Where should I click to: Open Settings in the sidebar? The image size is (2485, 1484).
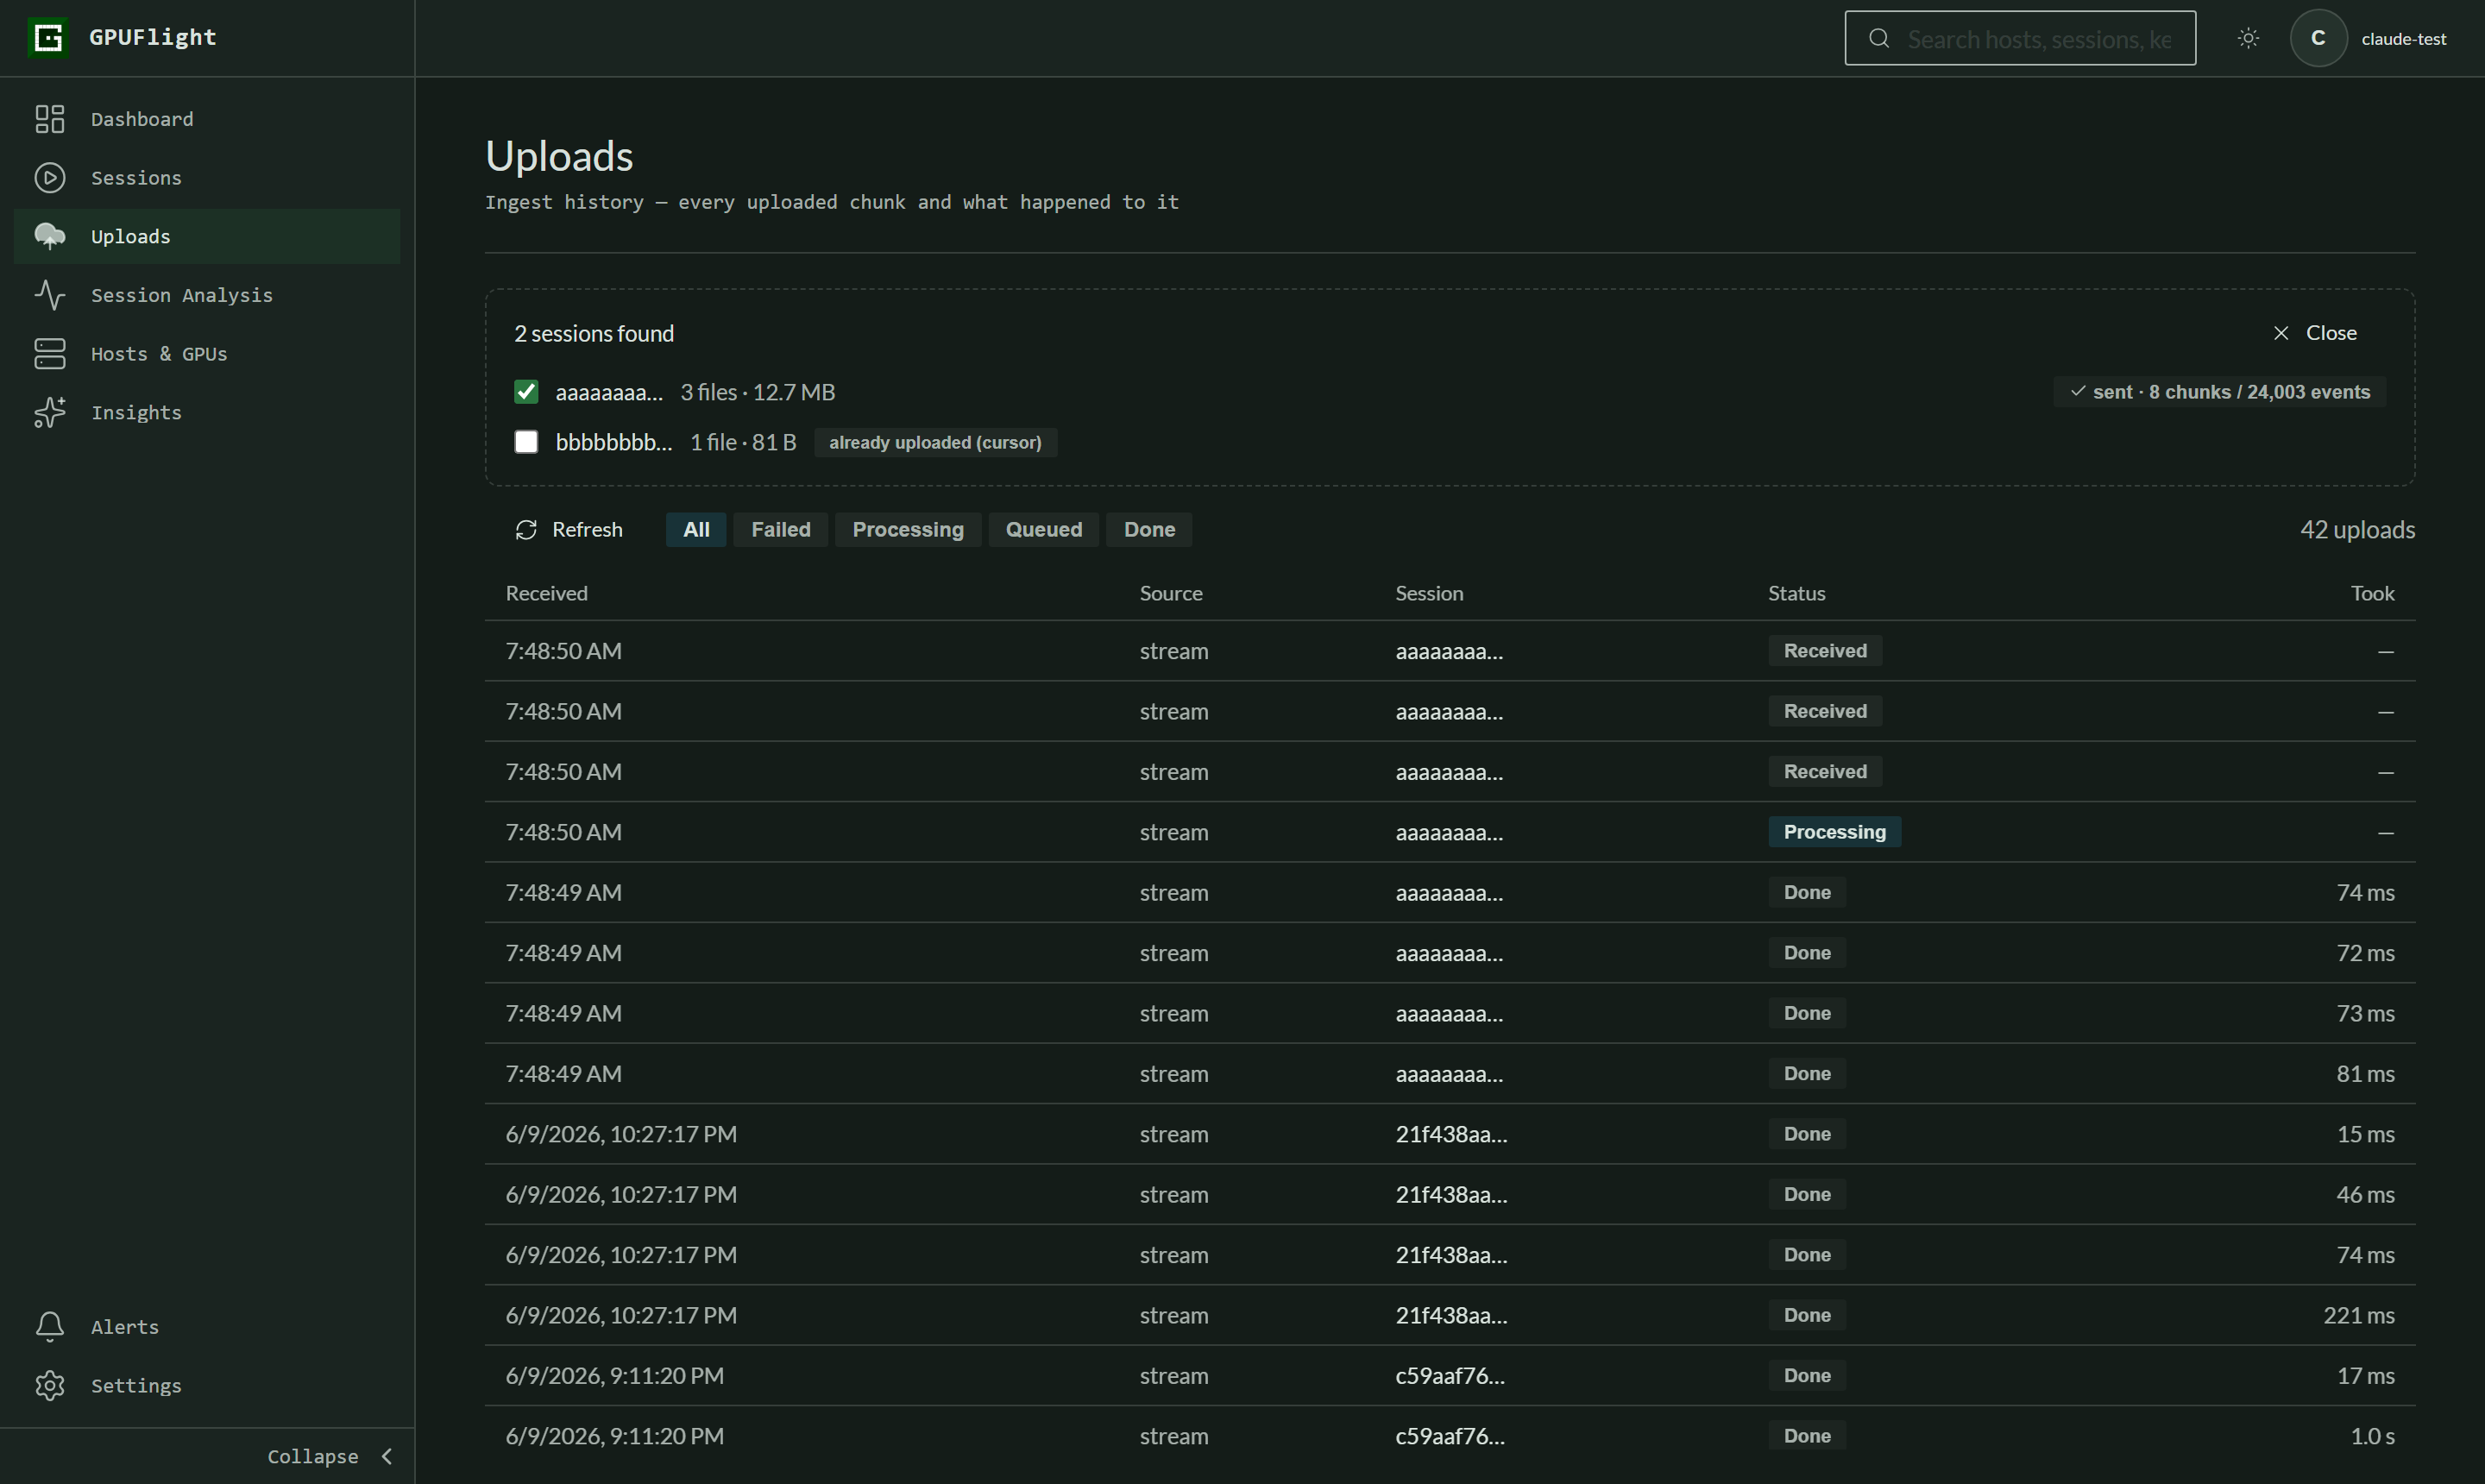[x=207, y=1386]
